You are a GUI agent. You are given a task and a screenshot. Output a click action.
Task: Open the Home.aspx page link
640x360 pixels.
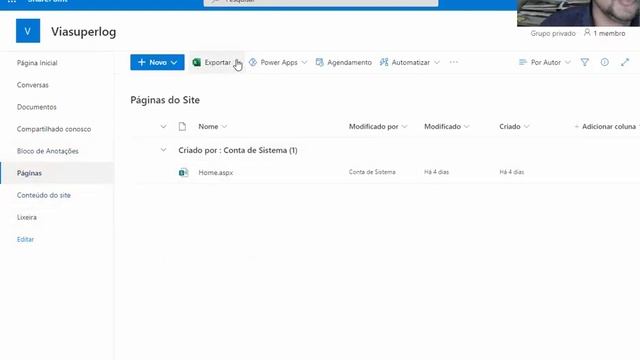216,173
